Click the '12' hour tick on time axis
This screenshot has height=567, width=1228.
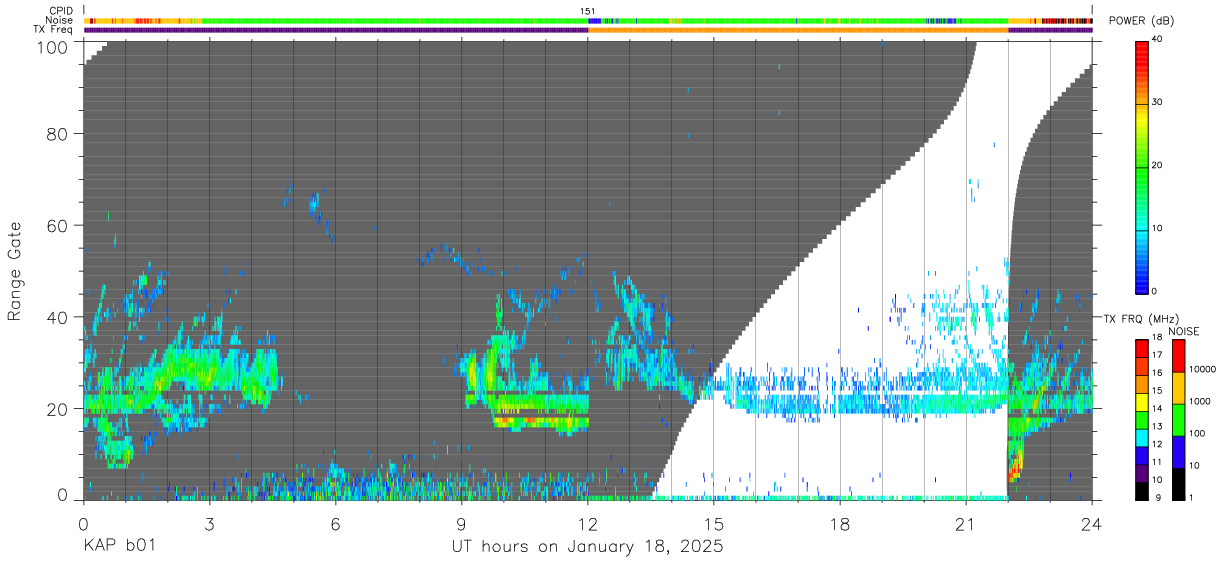pos(588,525)
